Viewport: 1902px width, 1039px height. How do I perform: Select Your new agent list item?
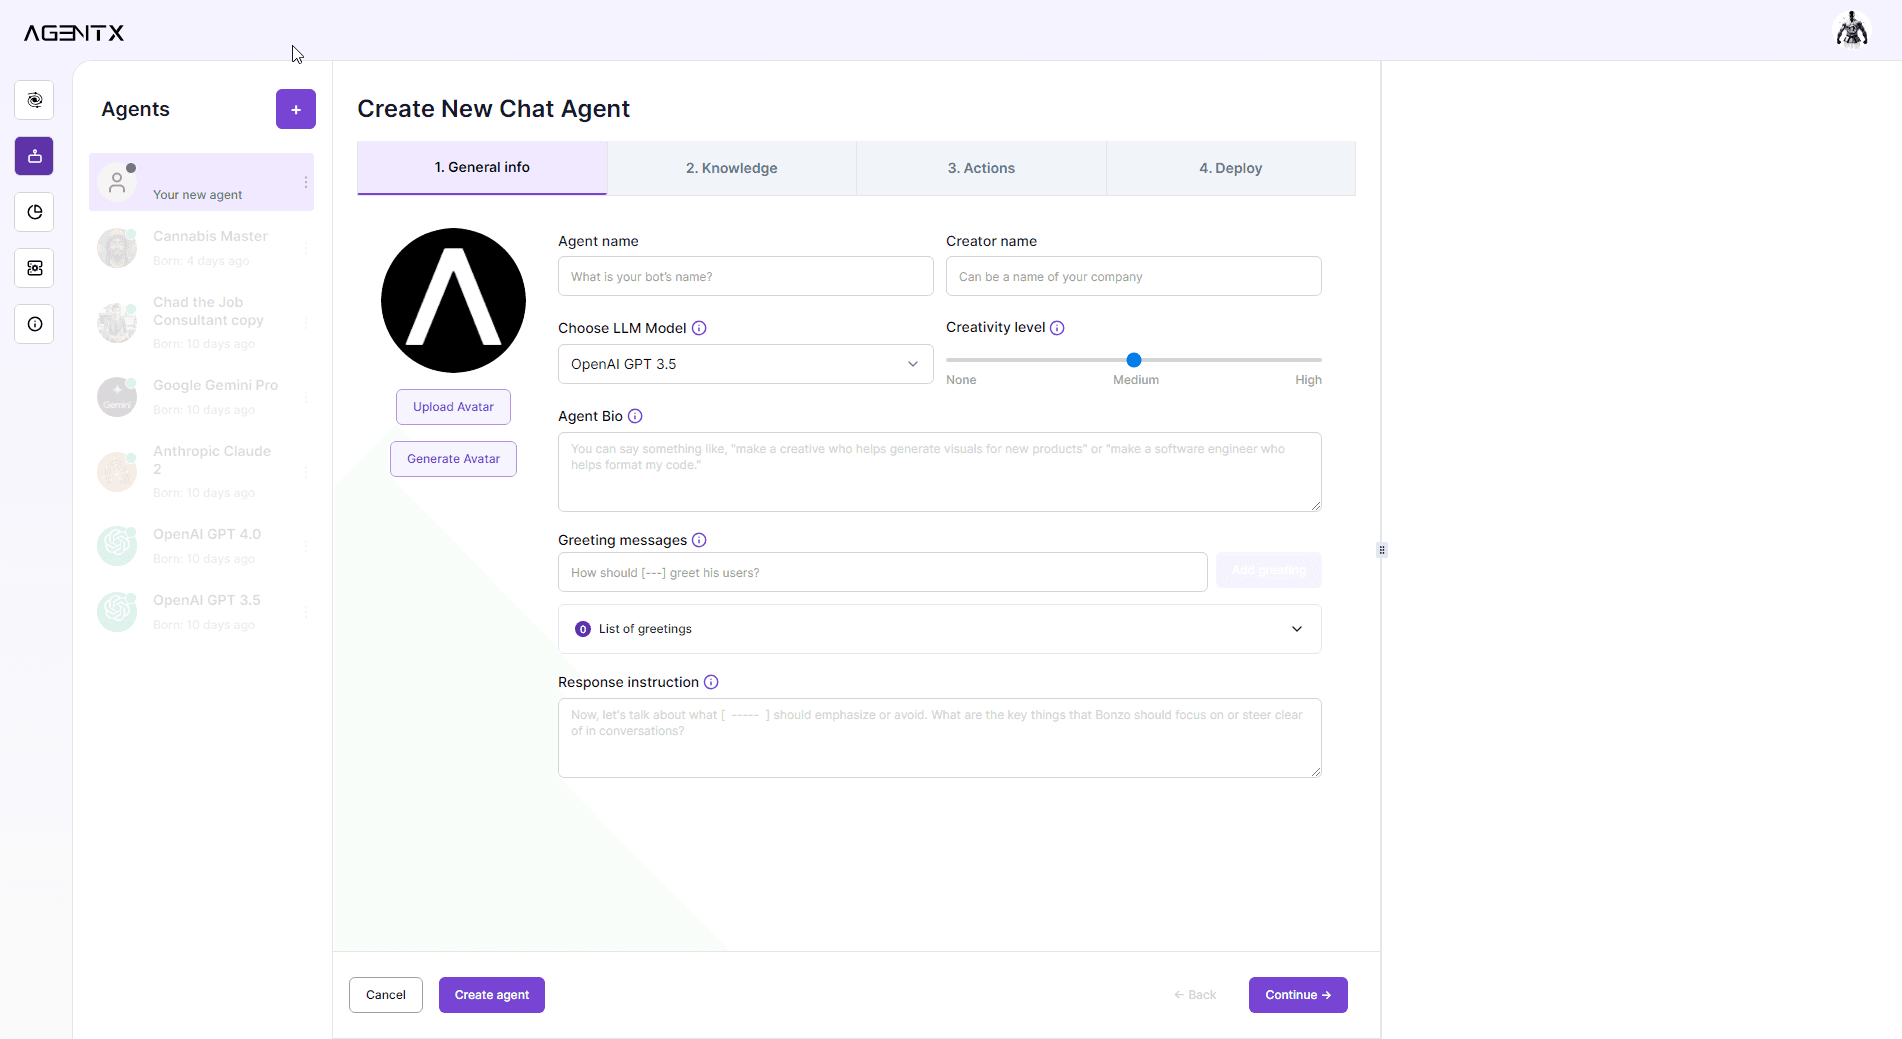pyautogui.click(x=201, y=182)
